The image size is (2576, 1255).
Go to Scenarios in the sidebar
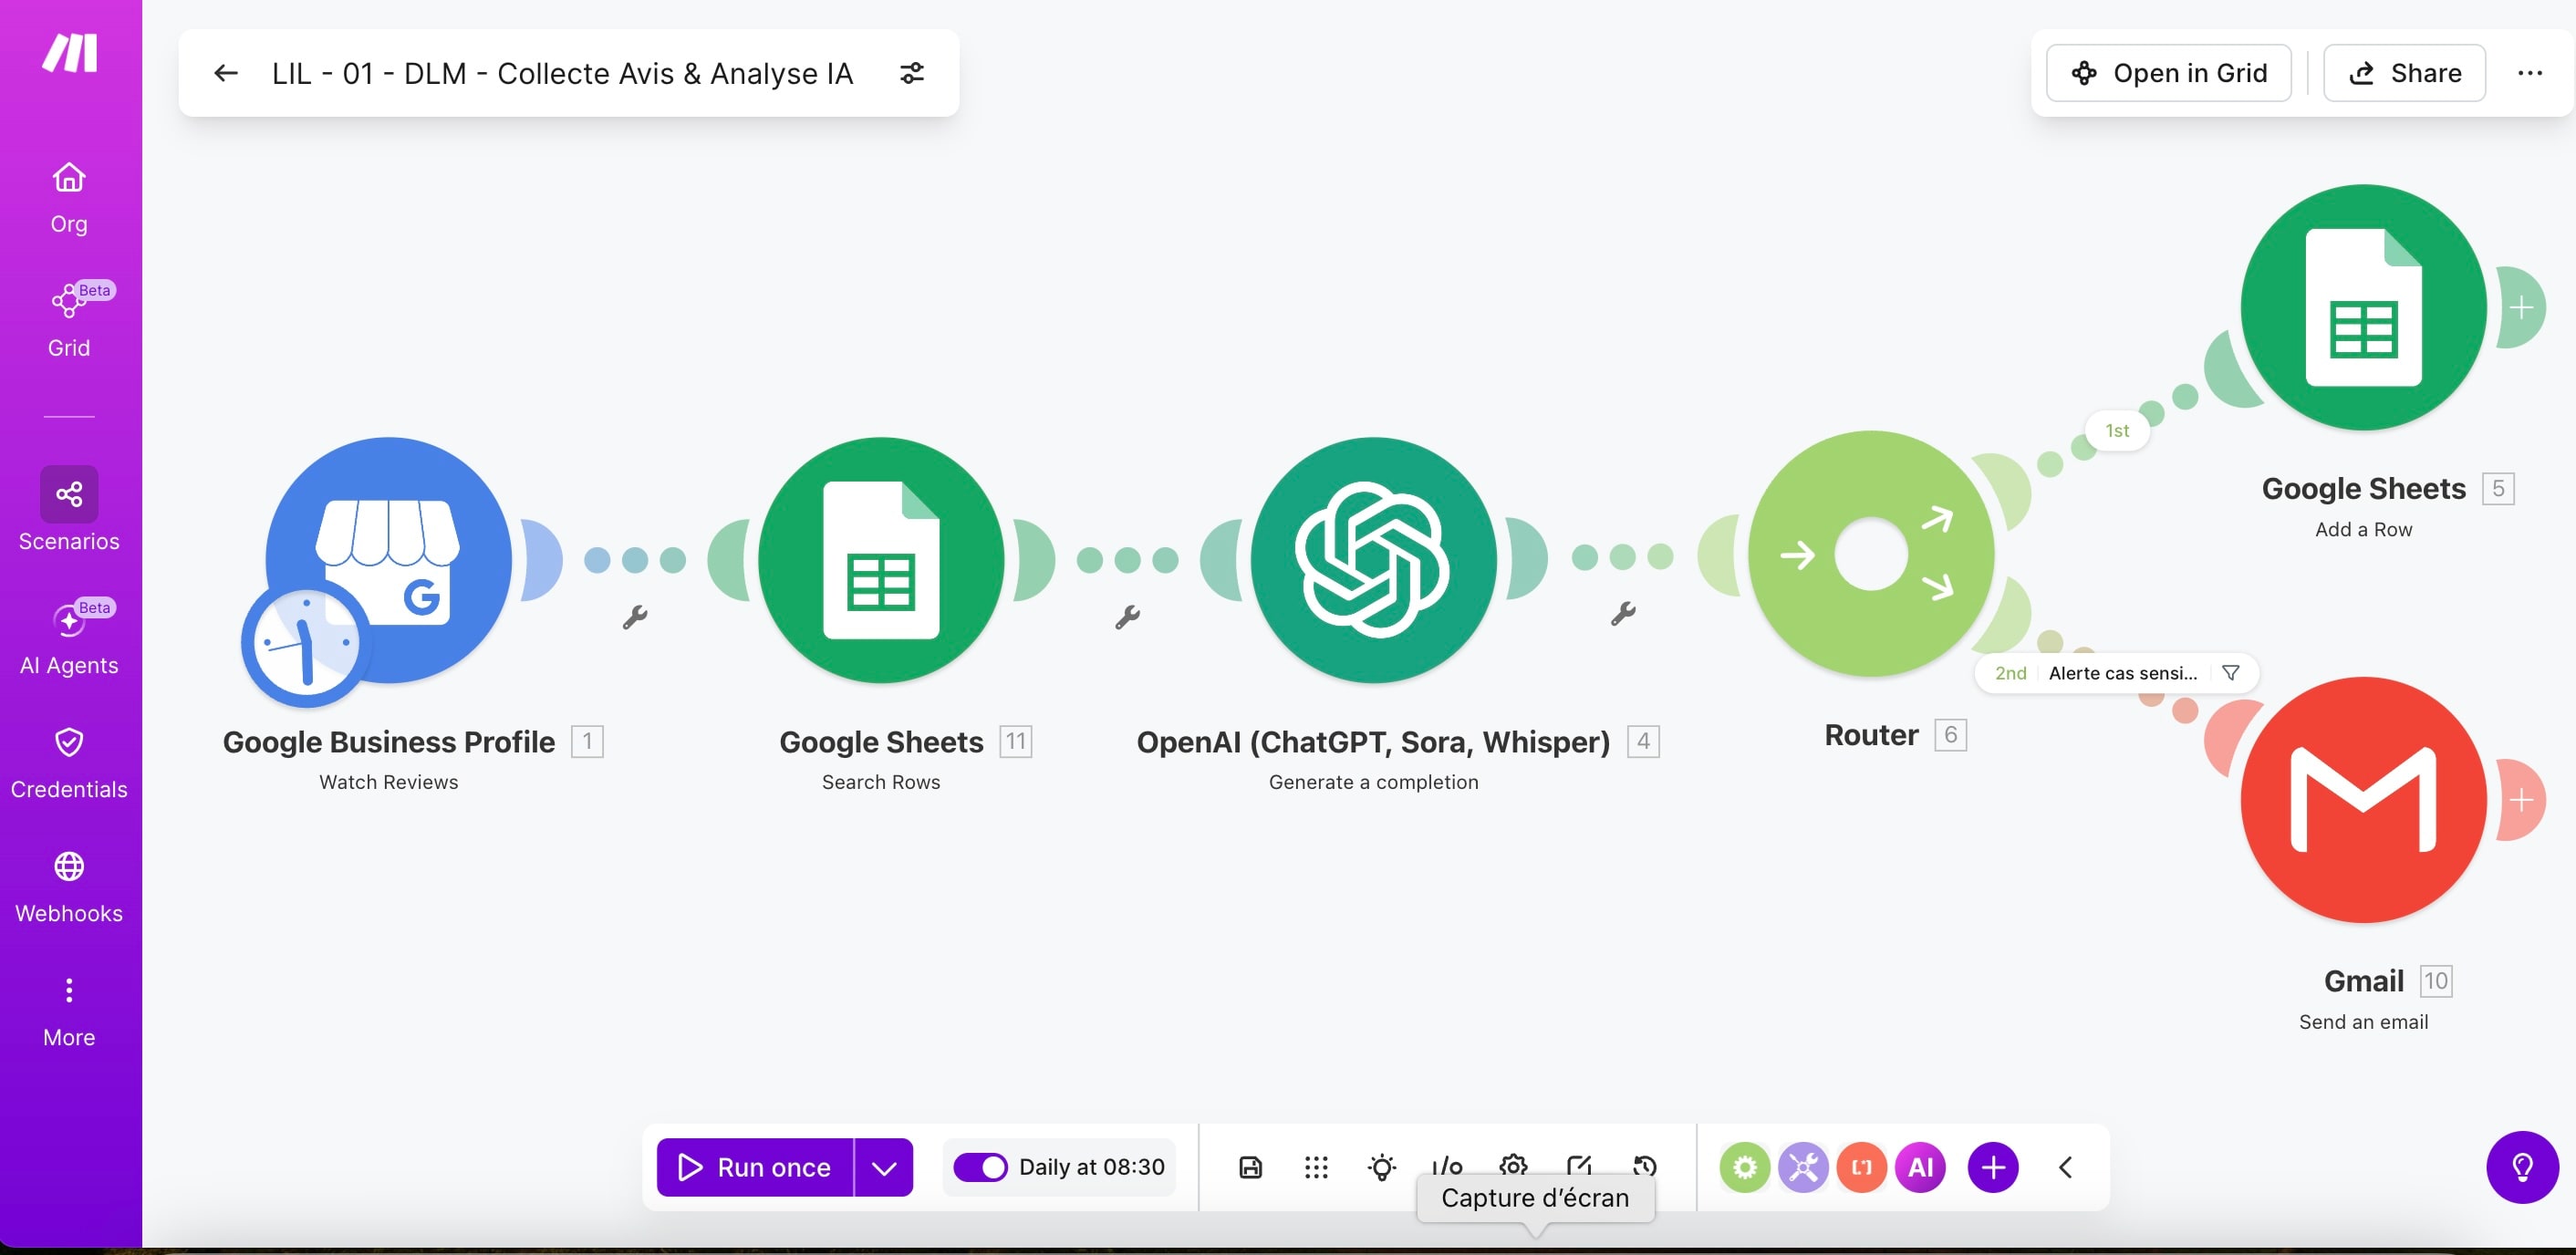click(x=69, y=510)
